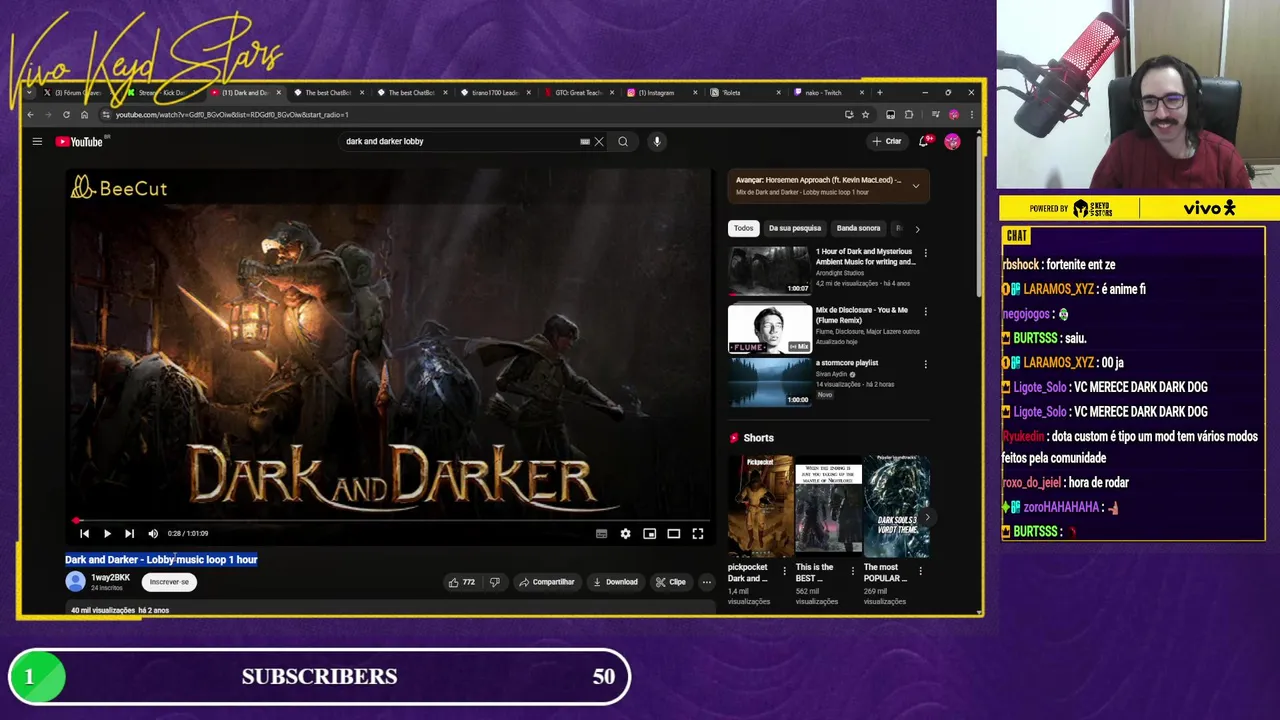
Task: Create a Clipe from the video
Action: (671, 582)
